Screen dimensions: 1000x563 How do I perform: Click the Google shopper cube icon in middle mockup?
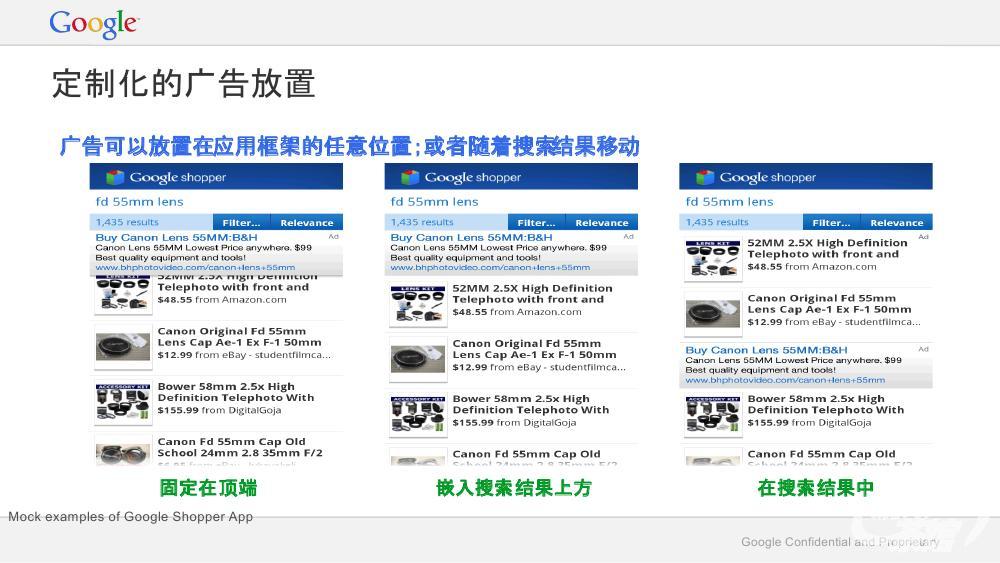pos(410,178)
